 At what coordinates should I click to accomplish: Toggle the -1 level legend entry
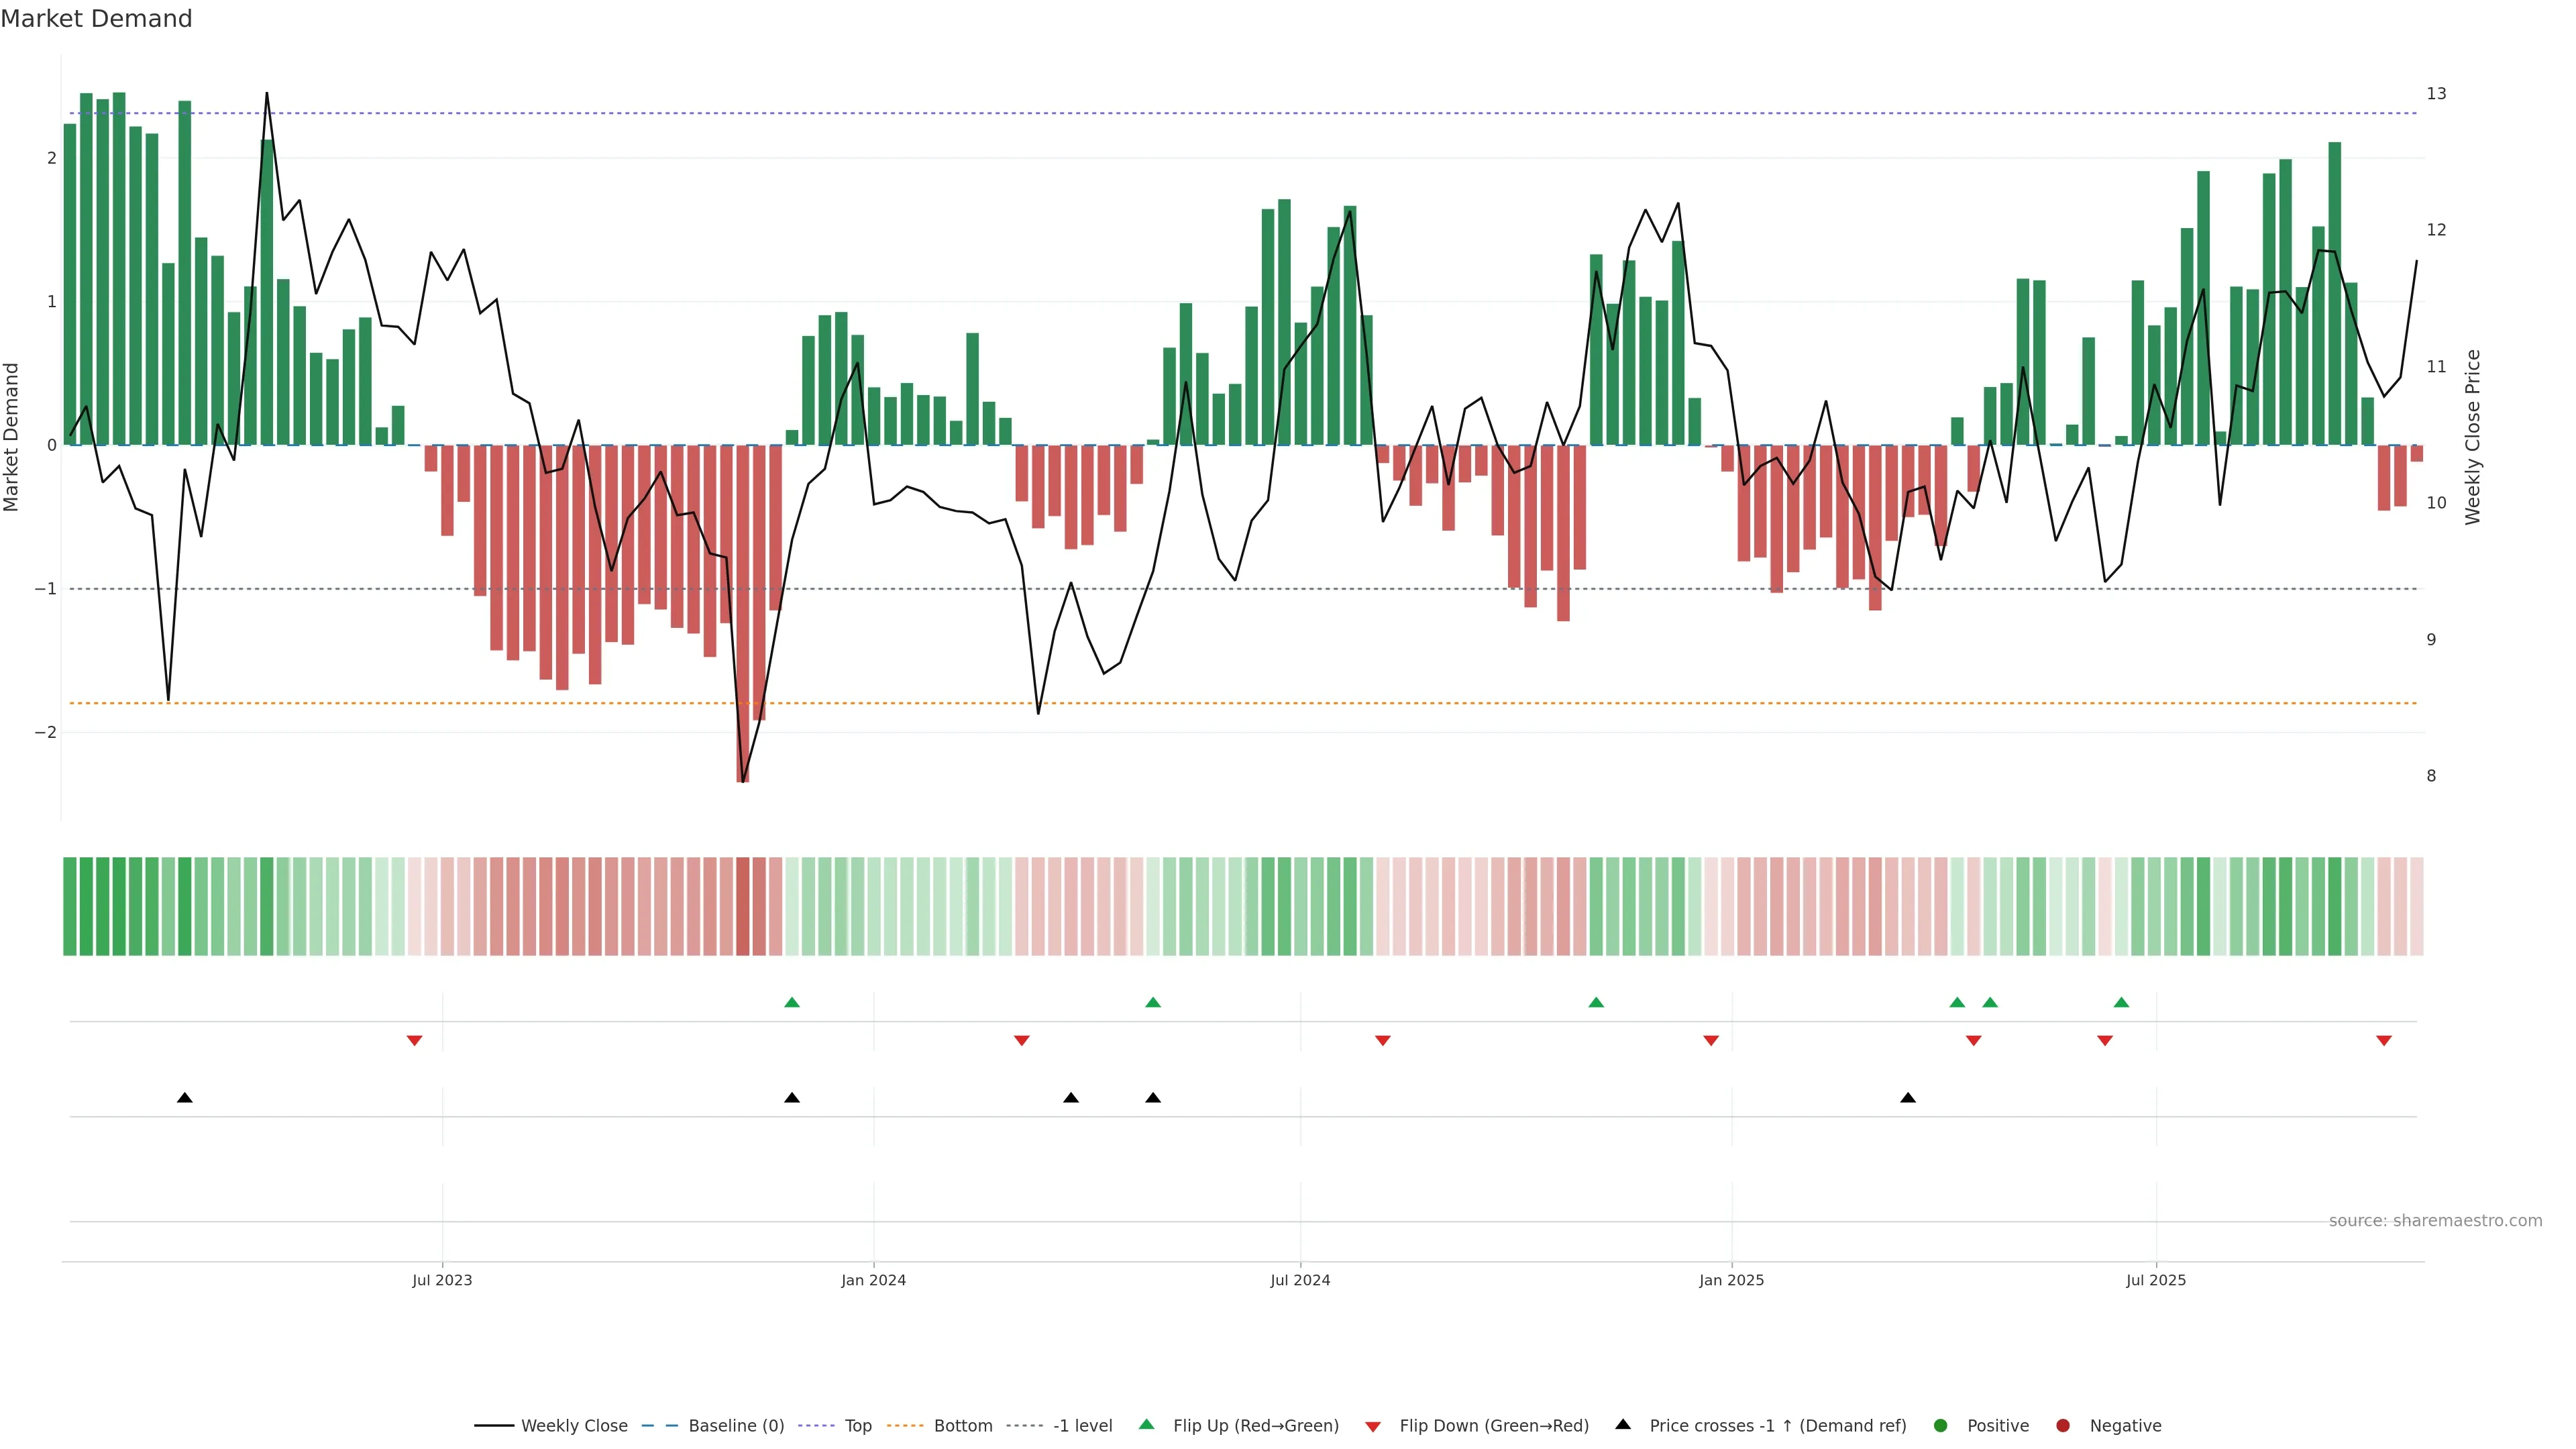(x=1082, y=1425)
